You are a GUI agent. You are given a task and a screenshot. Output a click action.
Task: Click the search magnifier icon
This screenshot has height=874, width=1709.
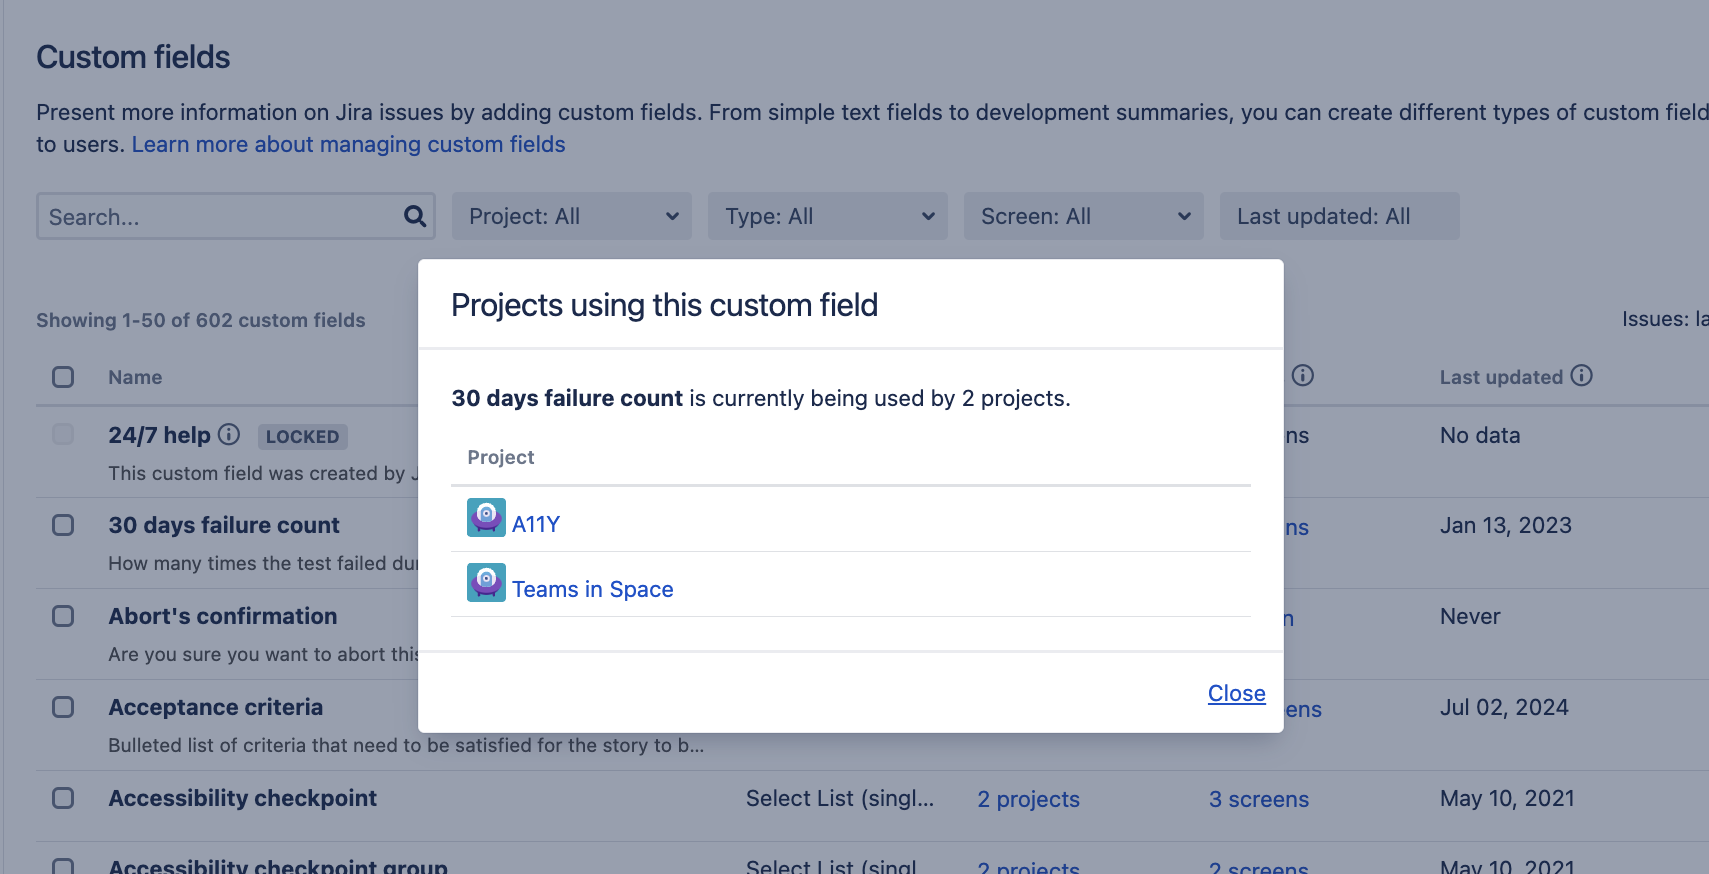click(414, 216)
